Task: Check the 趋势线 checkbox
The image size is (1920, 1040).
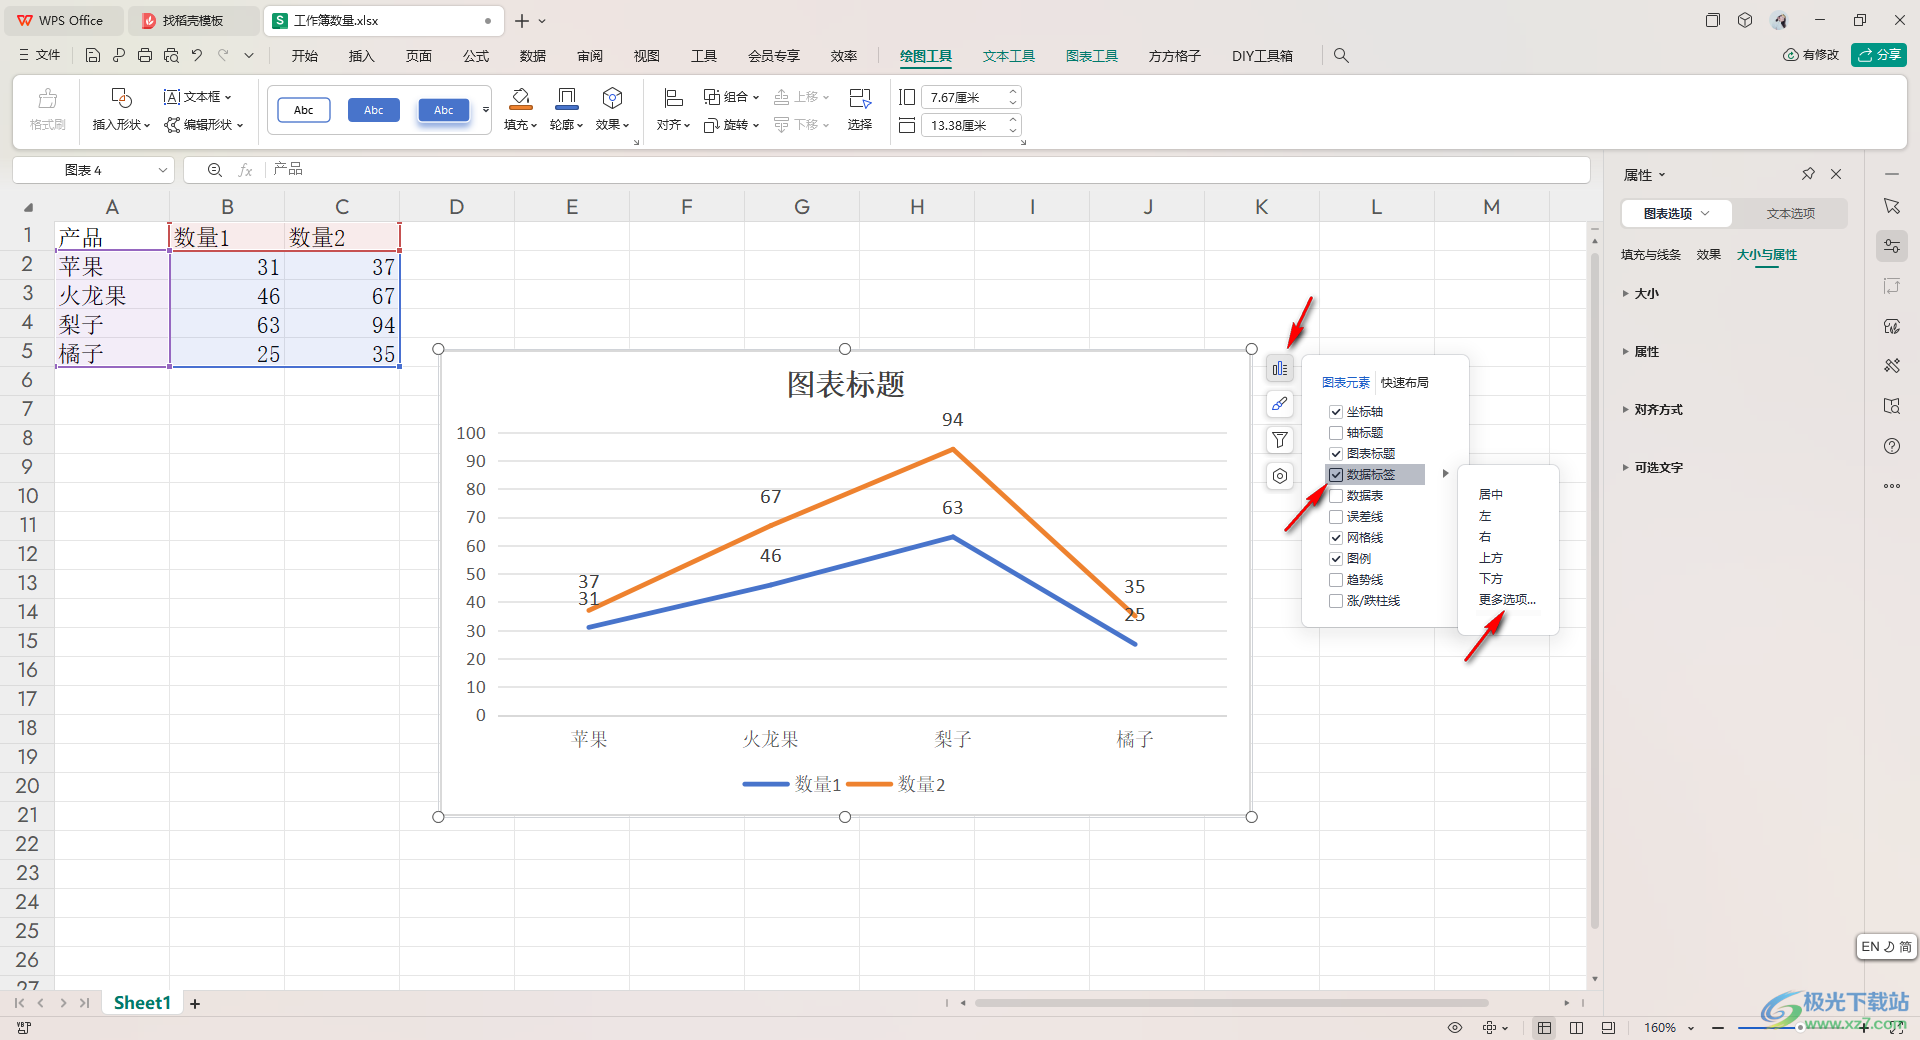Action: click(1336, 580)
